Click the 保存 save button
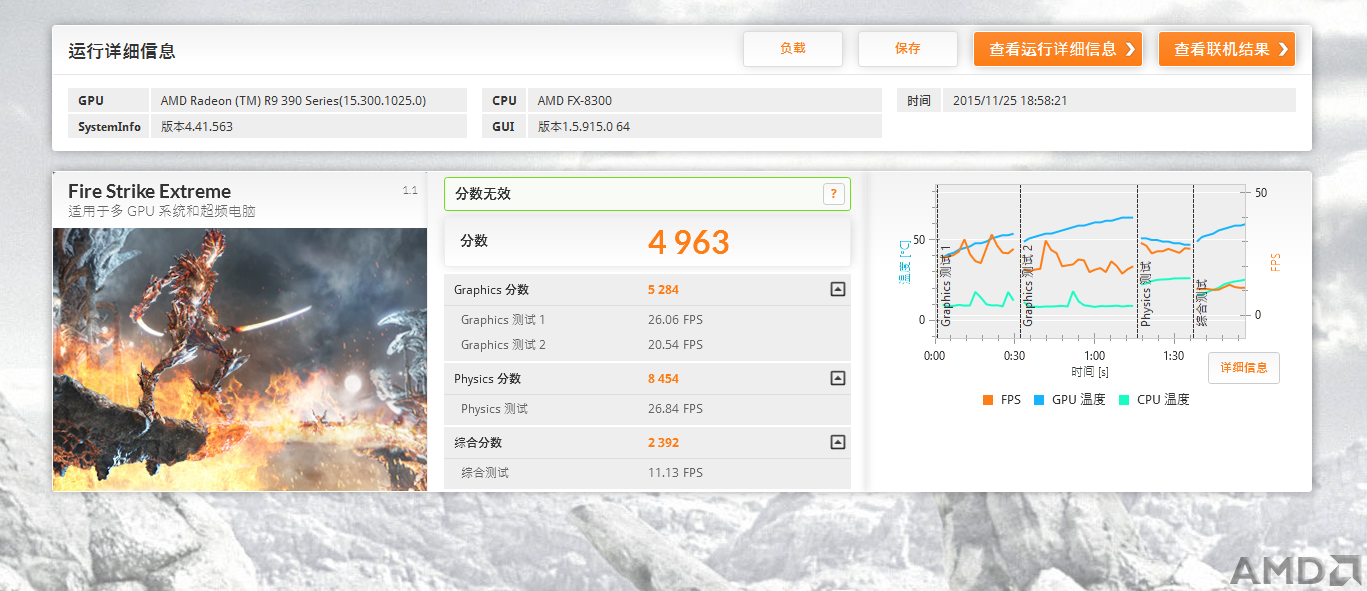Viewport: 1367px width, 591px height. point(907,49)
